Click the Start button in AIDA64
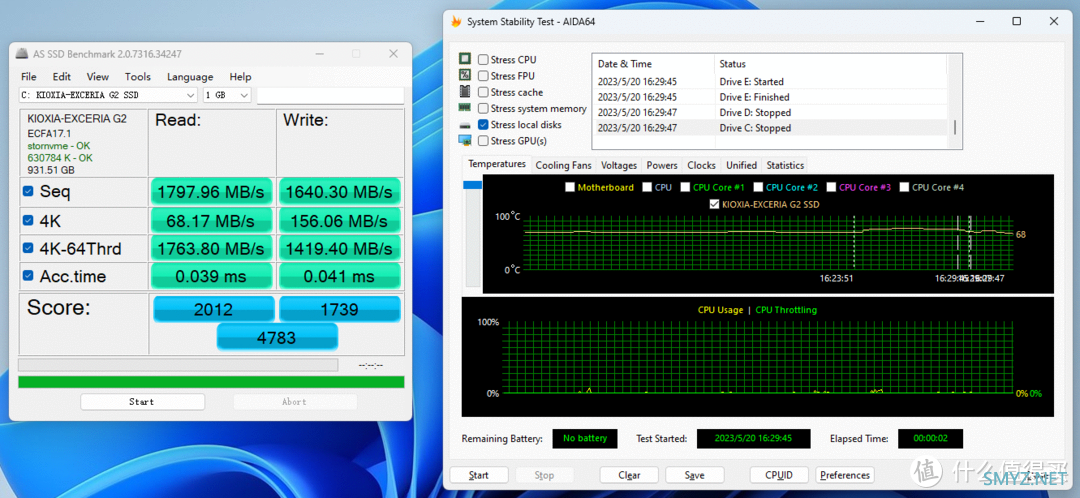Image resolution: width=1080 pixels, height=498 pixels. point(479,475)
